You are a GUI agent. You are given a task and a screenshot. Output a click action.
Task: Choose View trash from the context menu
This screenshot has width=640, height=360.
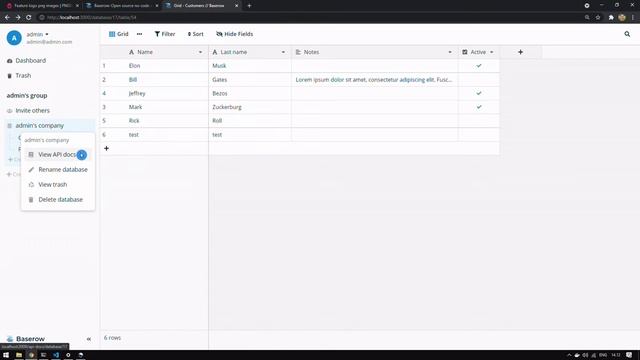[53, 185]
